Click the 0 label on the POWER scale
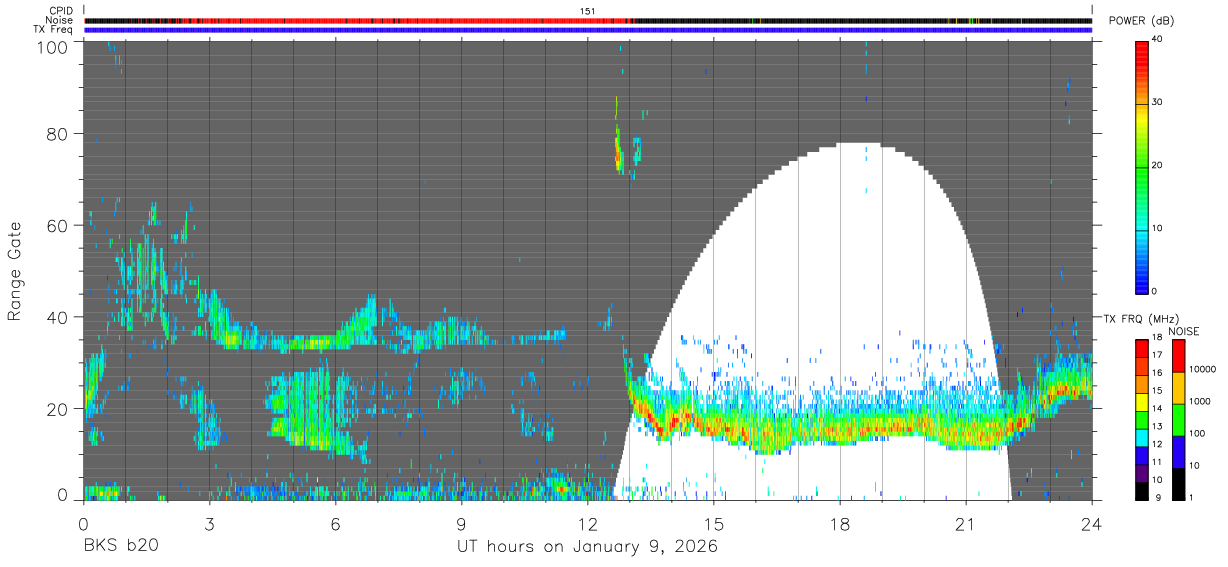 pyautogui.click(x=1154, y=291)
